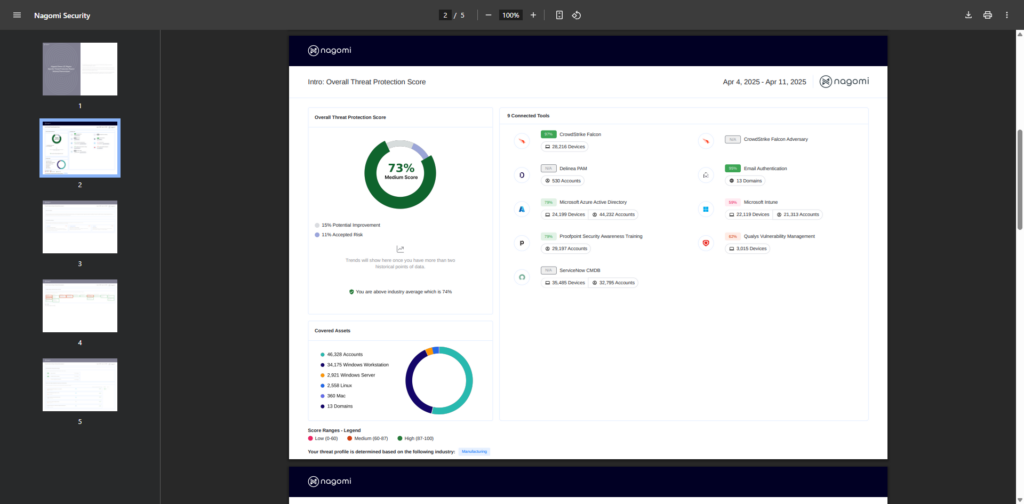Click the Microsoft Azure Active Directory icon

pyautogui.click(x=522, y=209)
